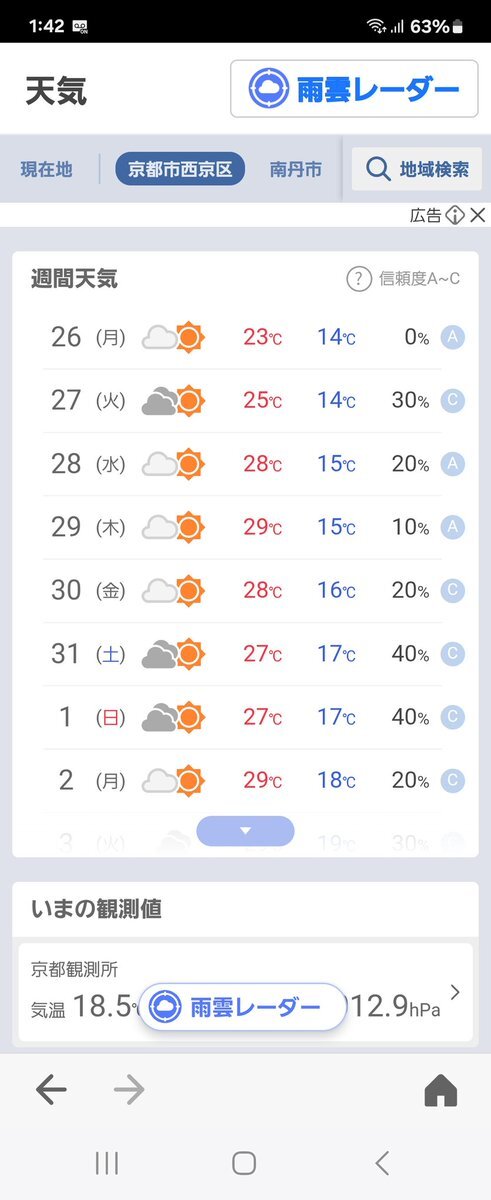
Task: Open 地域検索 region search
Action: [x=417, y=169]
